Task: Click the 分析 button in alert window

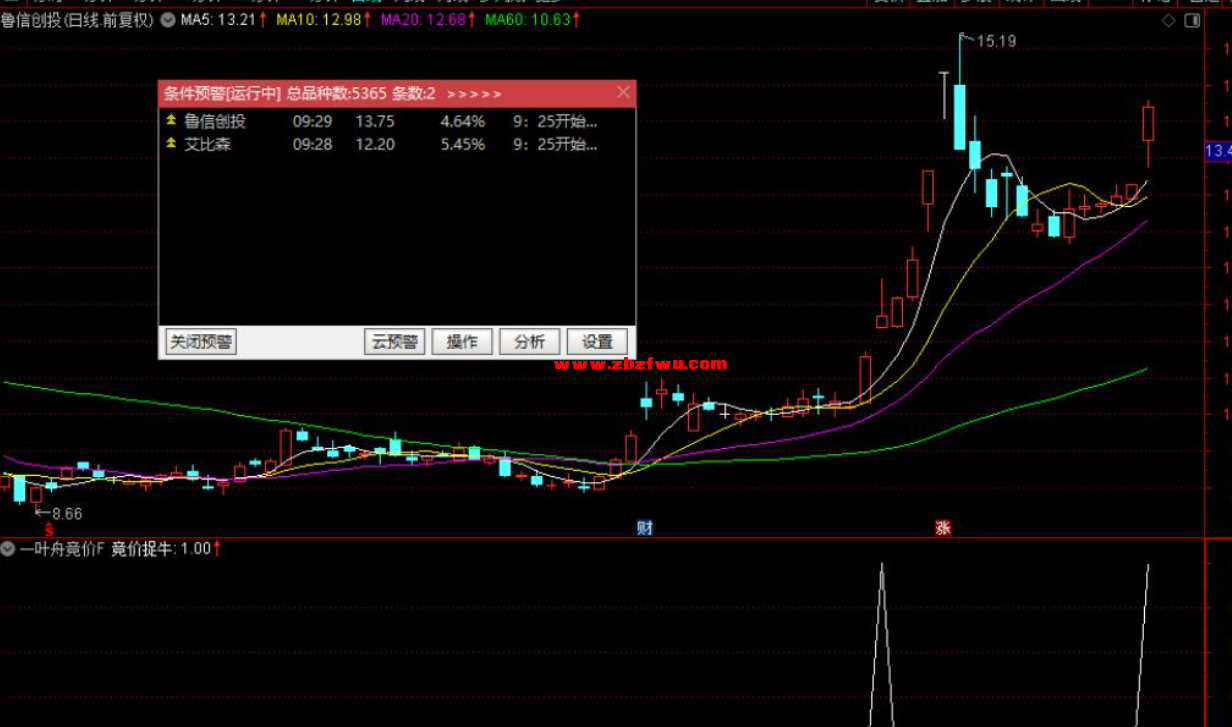Action: [x=530, y=342]
